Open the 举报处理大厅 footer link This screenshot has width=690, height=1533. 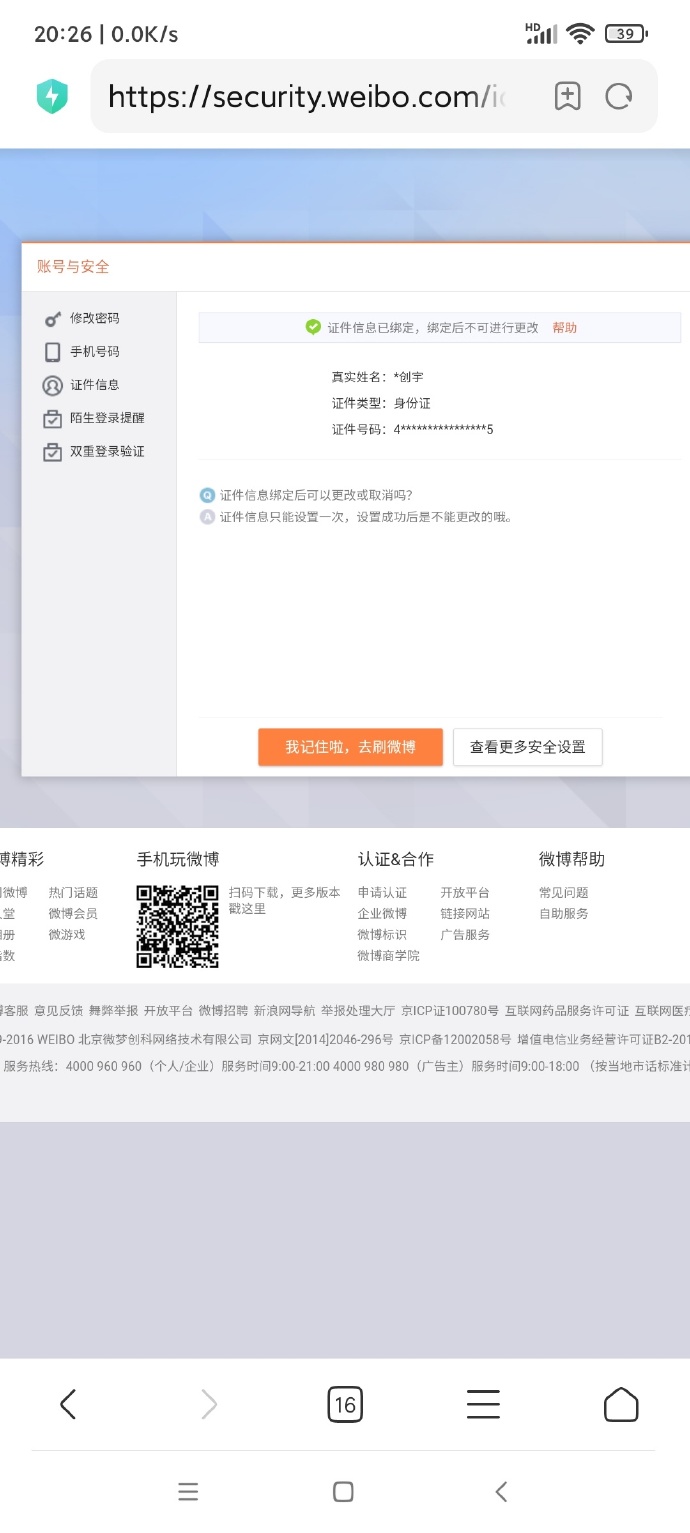[x=358, y=1011]
